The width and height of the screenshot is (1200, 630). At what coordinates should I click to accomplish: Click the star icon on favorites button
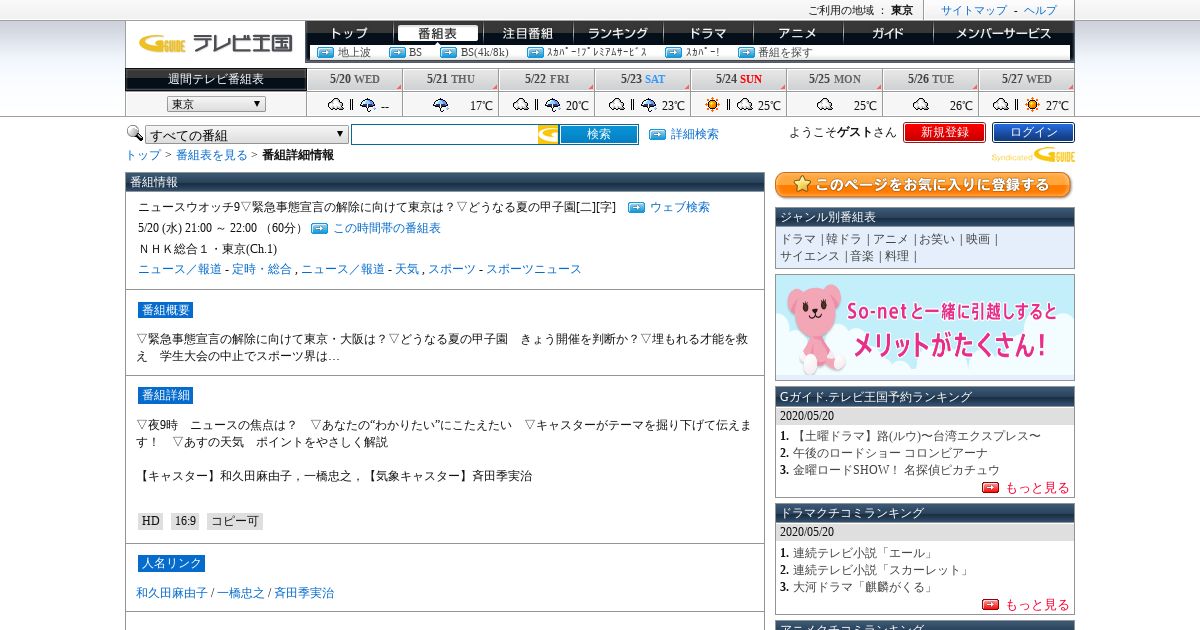(801, 185)
